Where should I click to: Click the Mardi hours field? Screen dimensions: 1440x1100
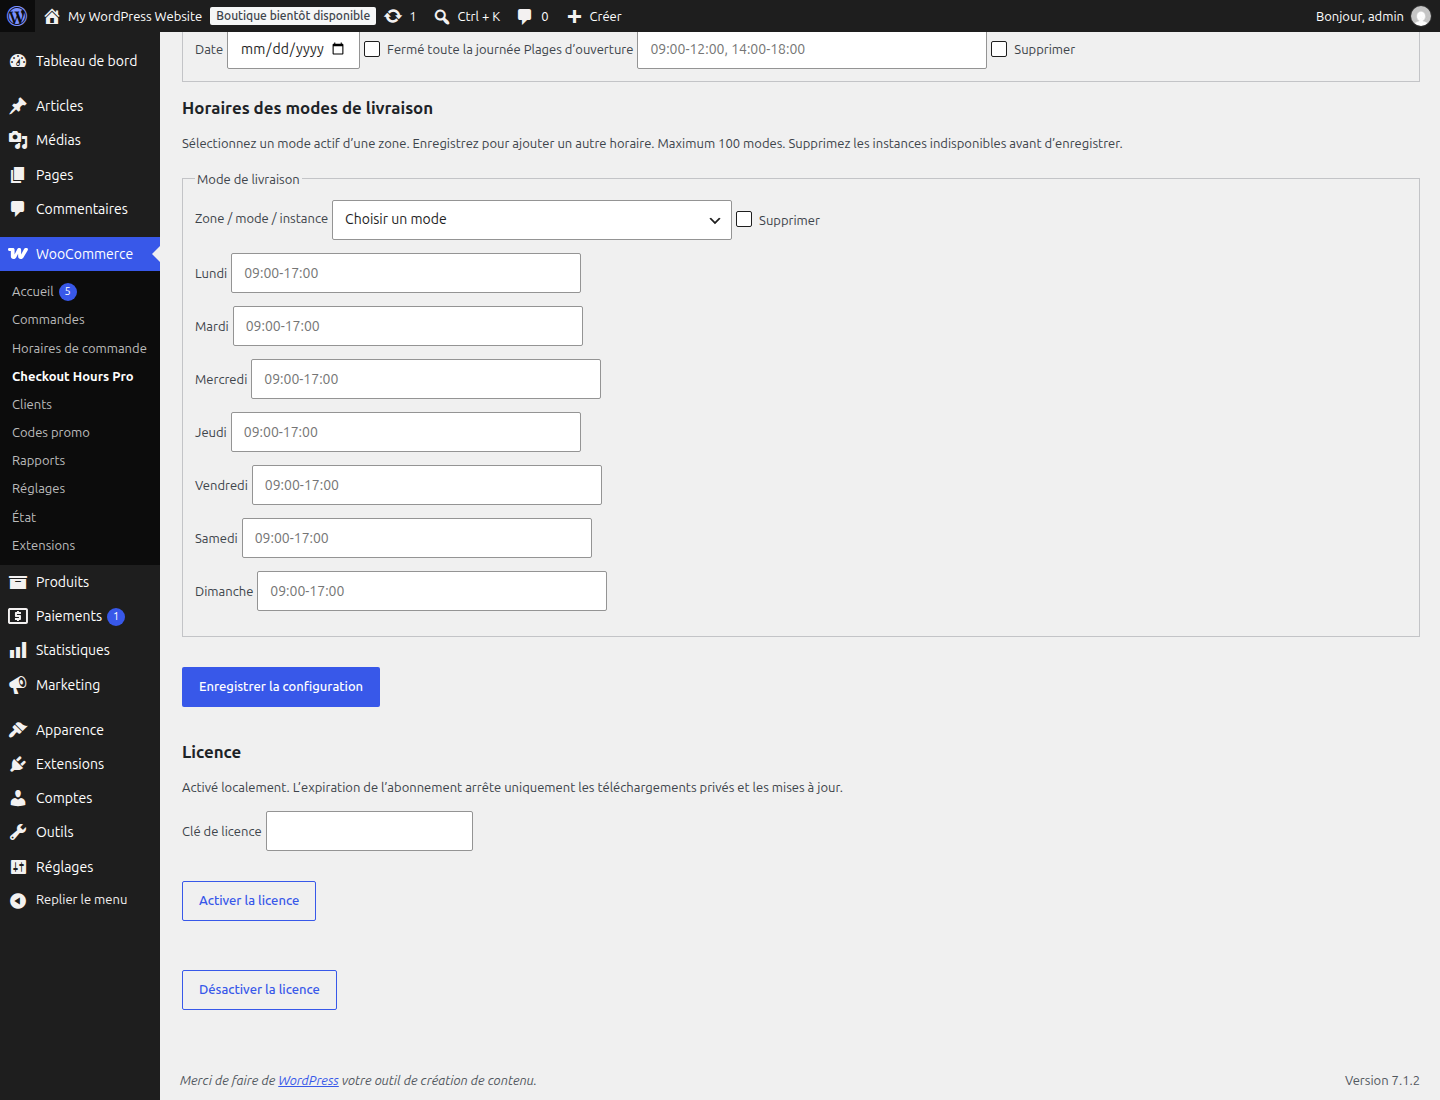point(408,326)
